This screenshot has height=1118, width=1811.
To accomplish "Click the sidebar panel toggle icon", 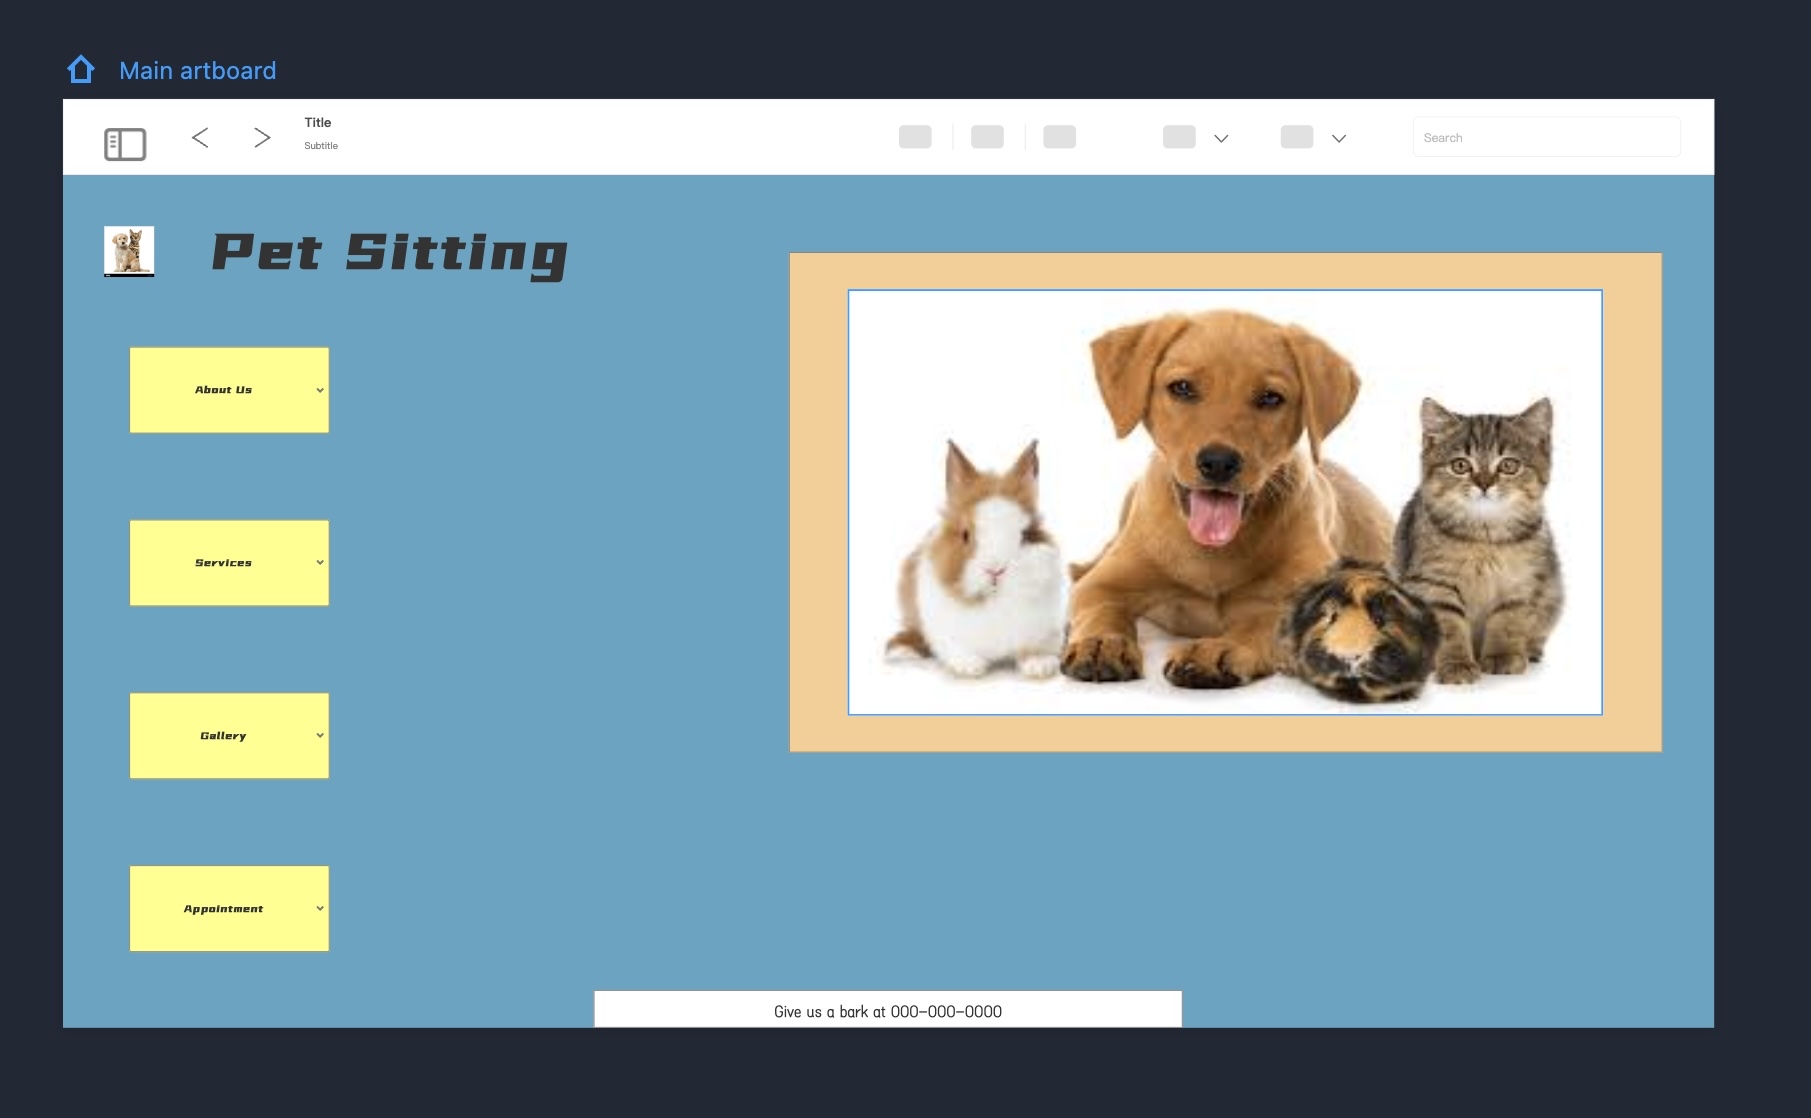I will [124, 143].
